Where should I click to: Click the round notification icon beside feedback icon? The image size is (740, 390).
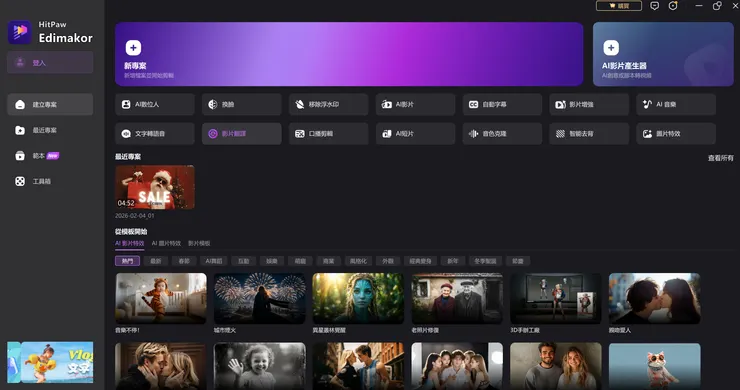pyautogui.click(x=673, y=6)
